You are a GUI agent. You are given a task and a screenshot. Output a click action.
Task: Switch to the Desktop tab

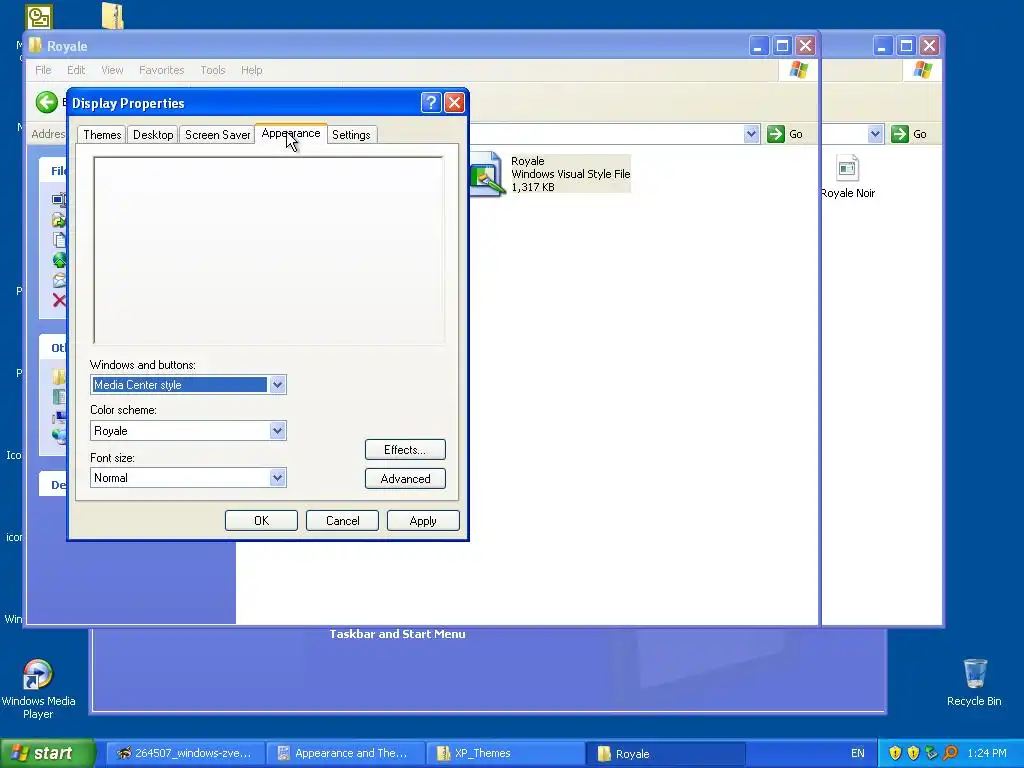tap(153, 135)
